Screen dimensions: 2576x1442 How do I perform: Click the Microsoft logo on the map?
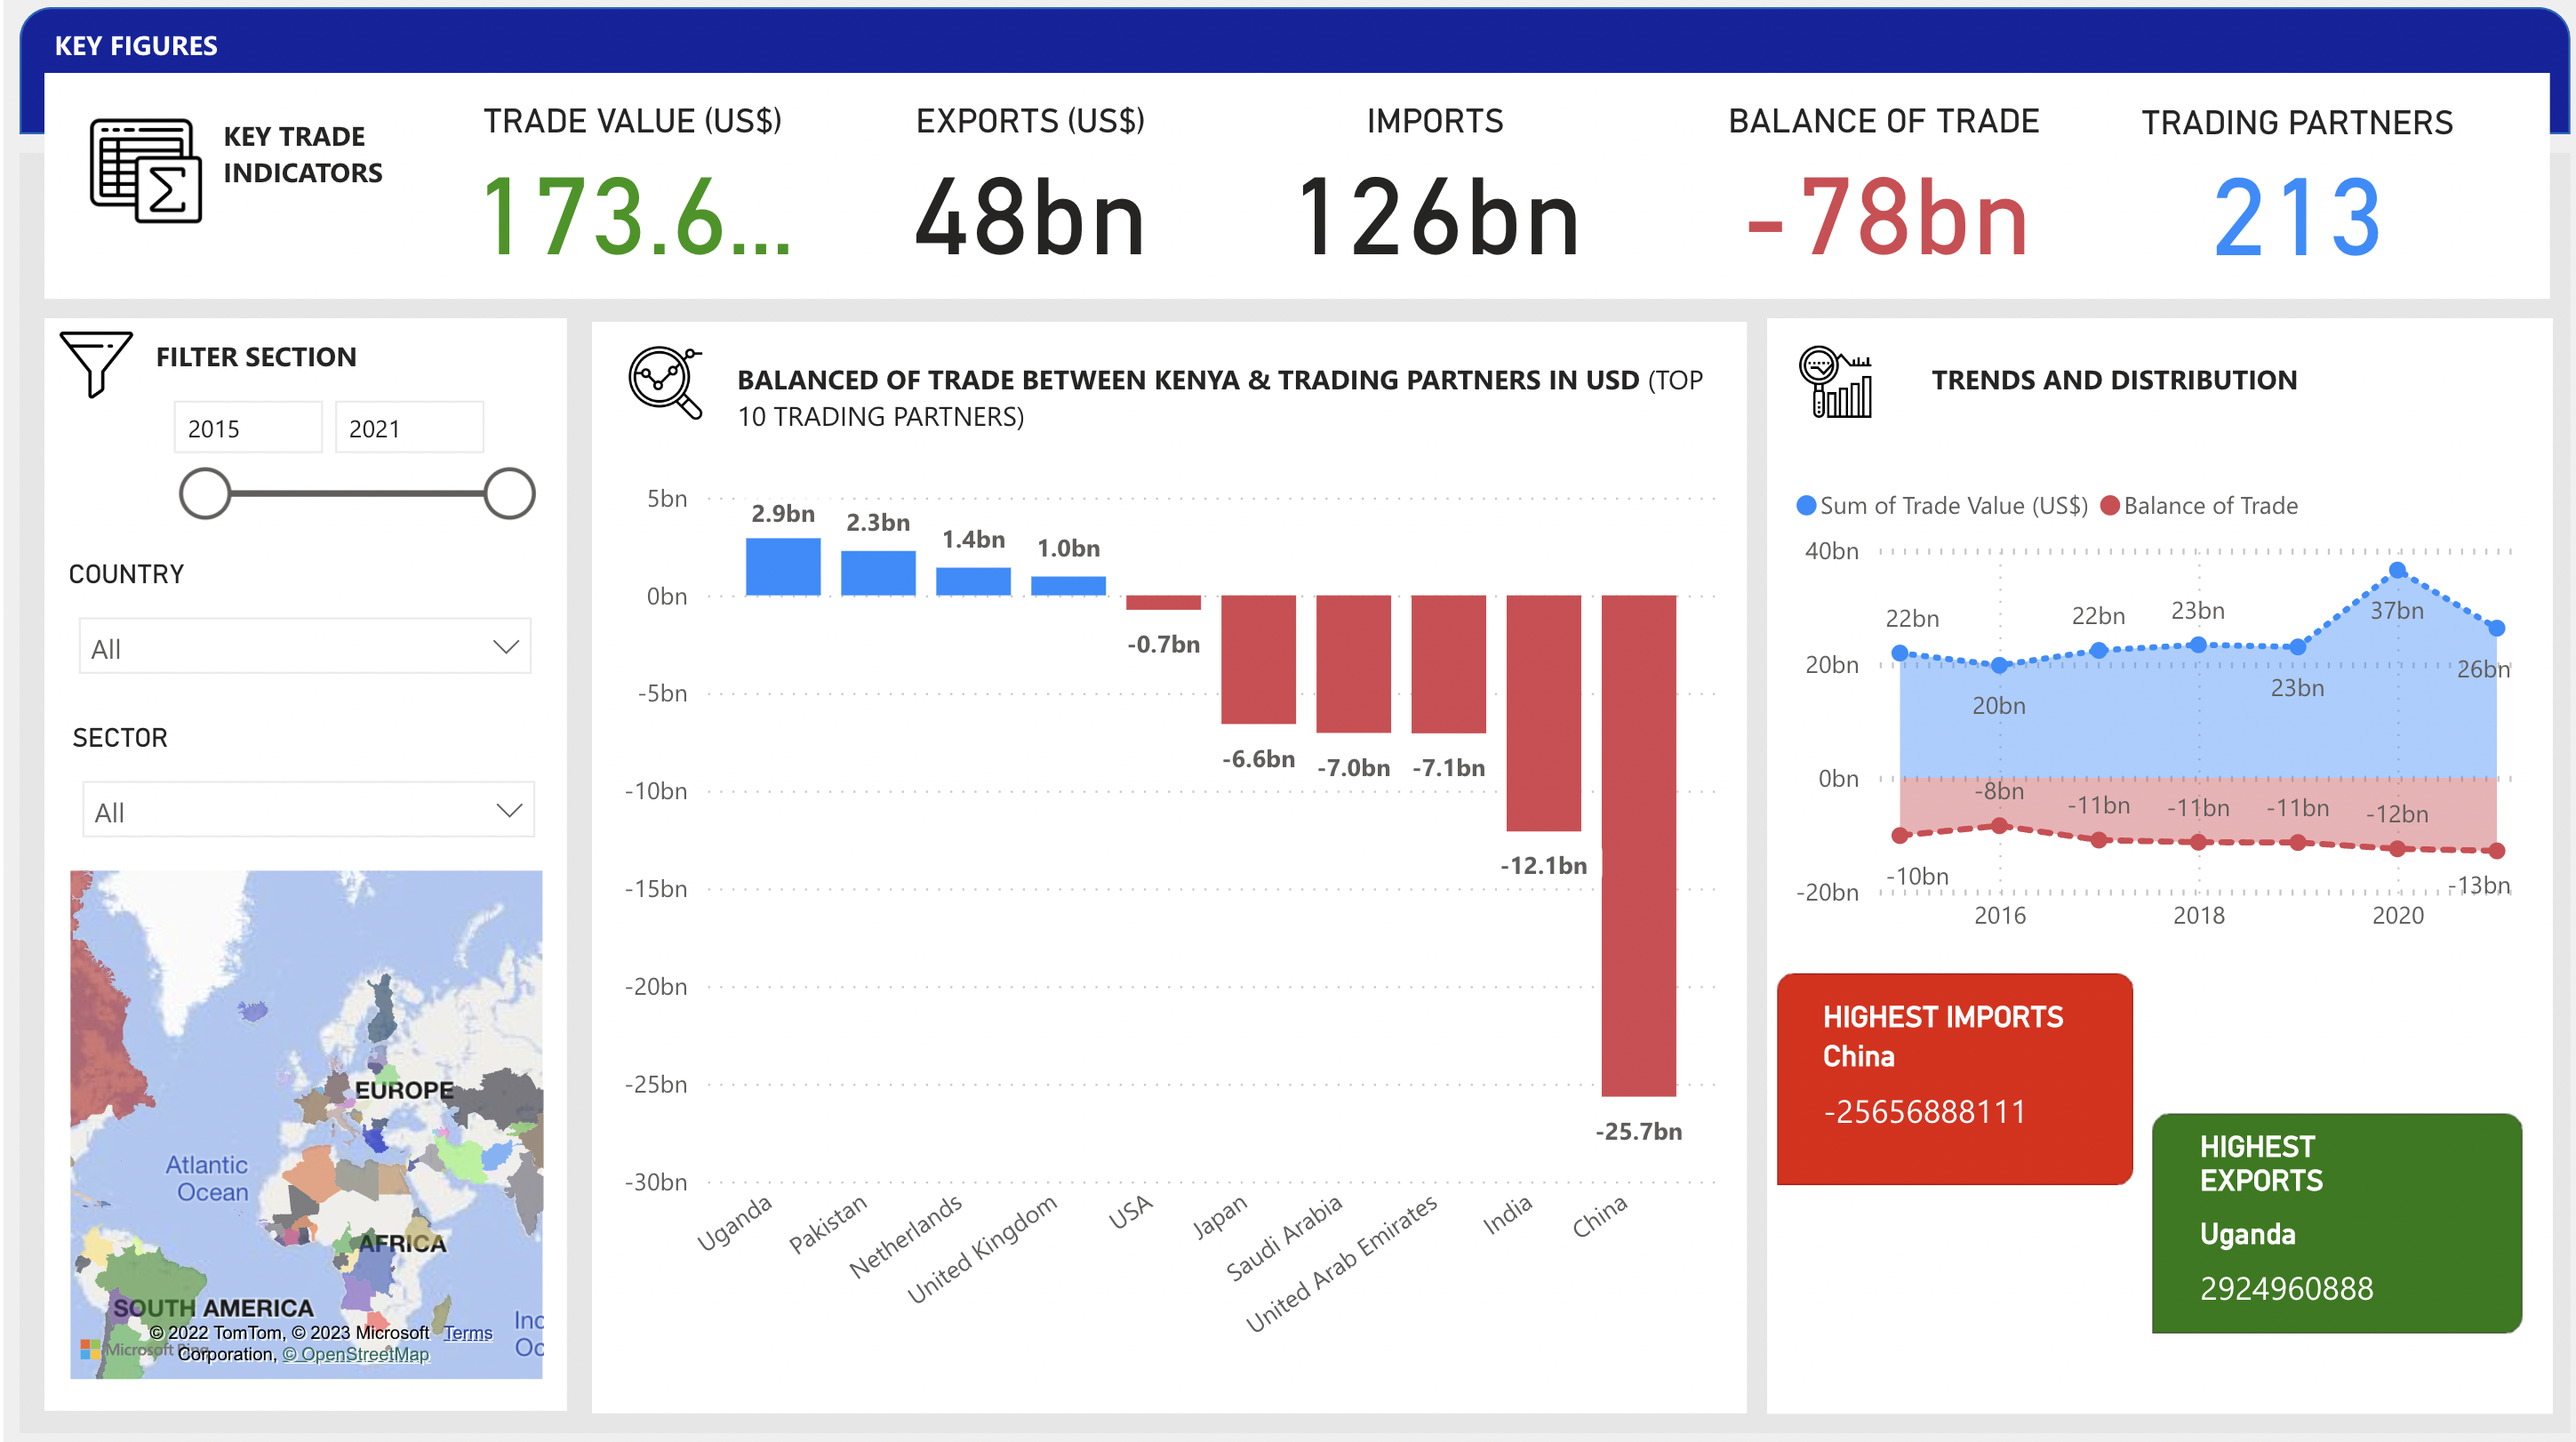[x=89, y=1349]
